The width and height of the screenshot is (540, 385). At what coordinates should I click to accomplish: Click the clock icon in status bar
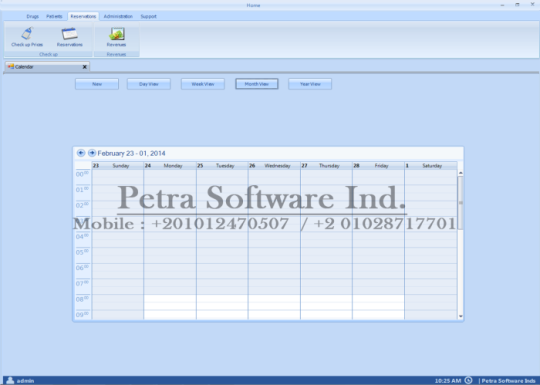[468, 380]
